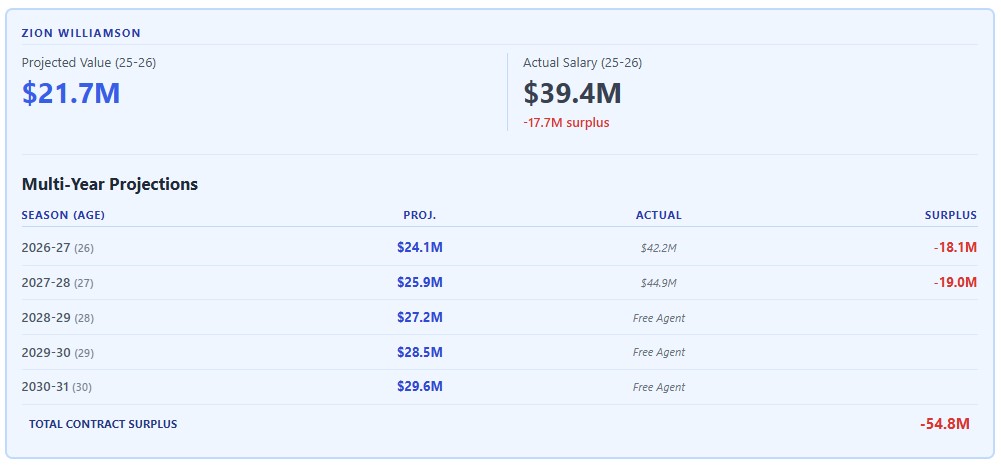Click the $29.6M projection for 2030-31
This screenshot has width=1001, height=466.
[419, 387]
